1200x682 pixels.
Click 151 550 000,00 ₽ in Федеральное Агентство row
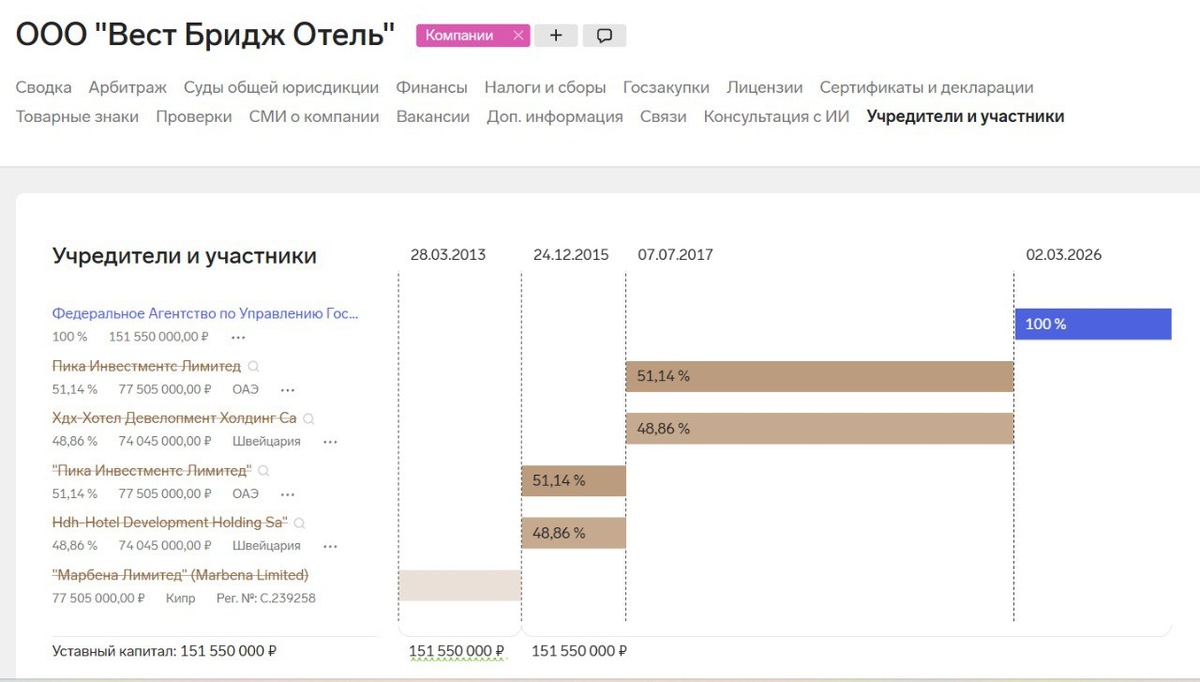[x=161, y=337]
